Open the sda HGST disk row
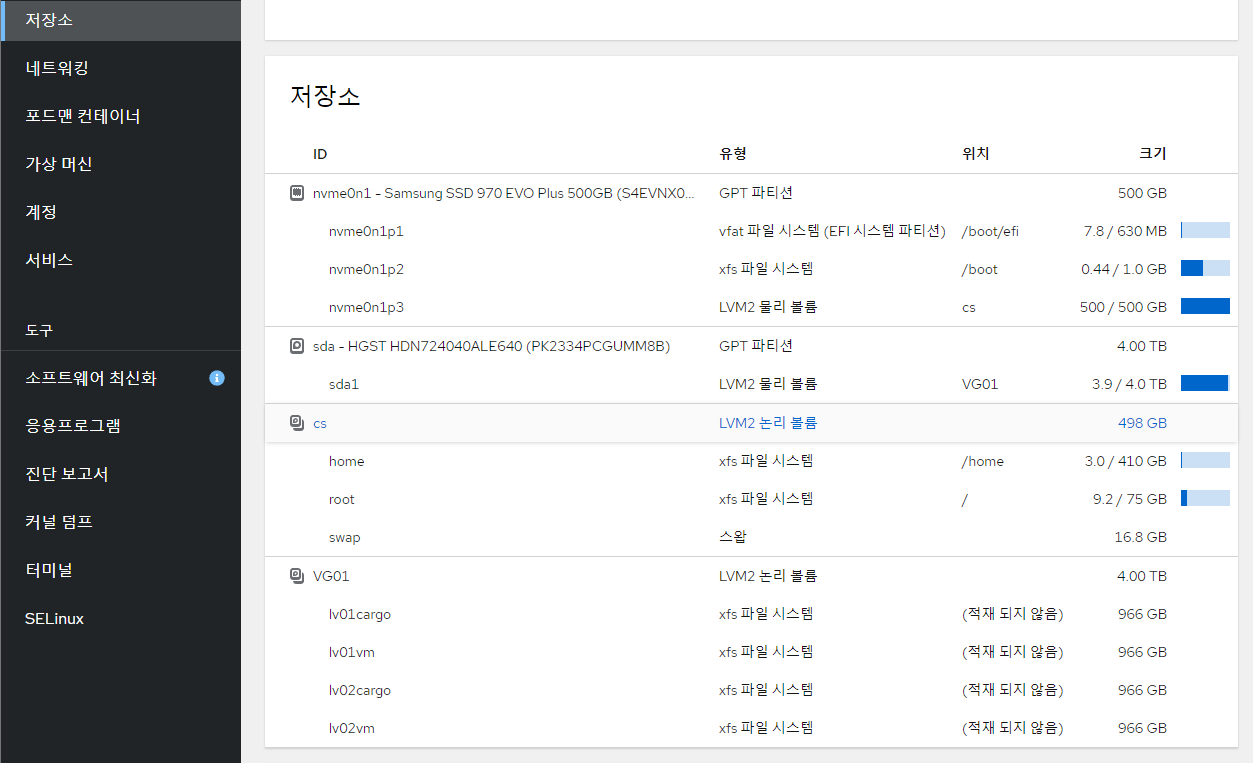The image size is (1253, 763). [x=751, y=346]
